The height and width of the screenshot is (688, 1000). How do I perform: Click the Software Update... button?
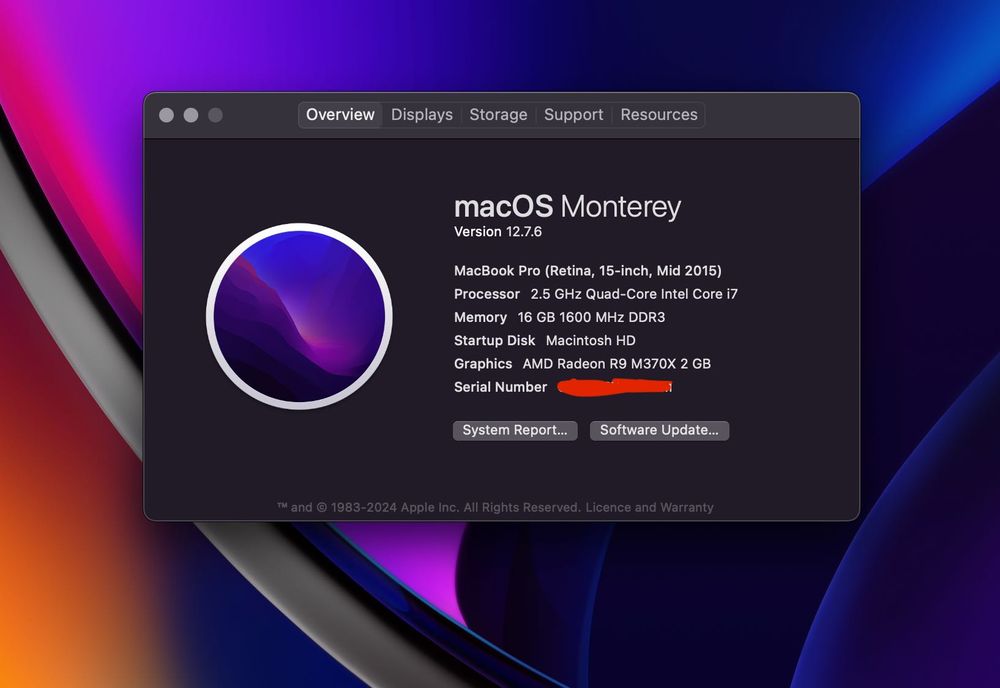(659, 430)
